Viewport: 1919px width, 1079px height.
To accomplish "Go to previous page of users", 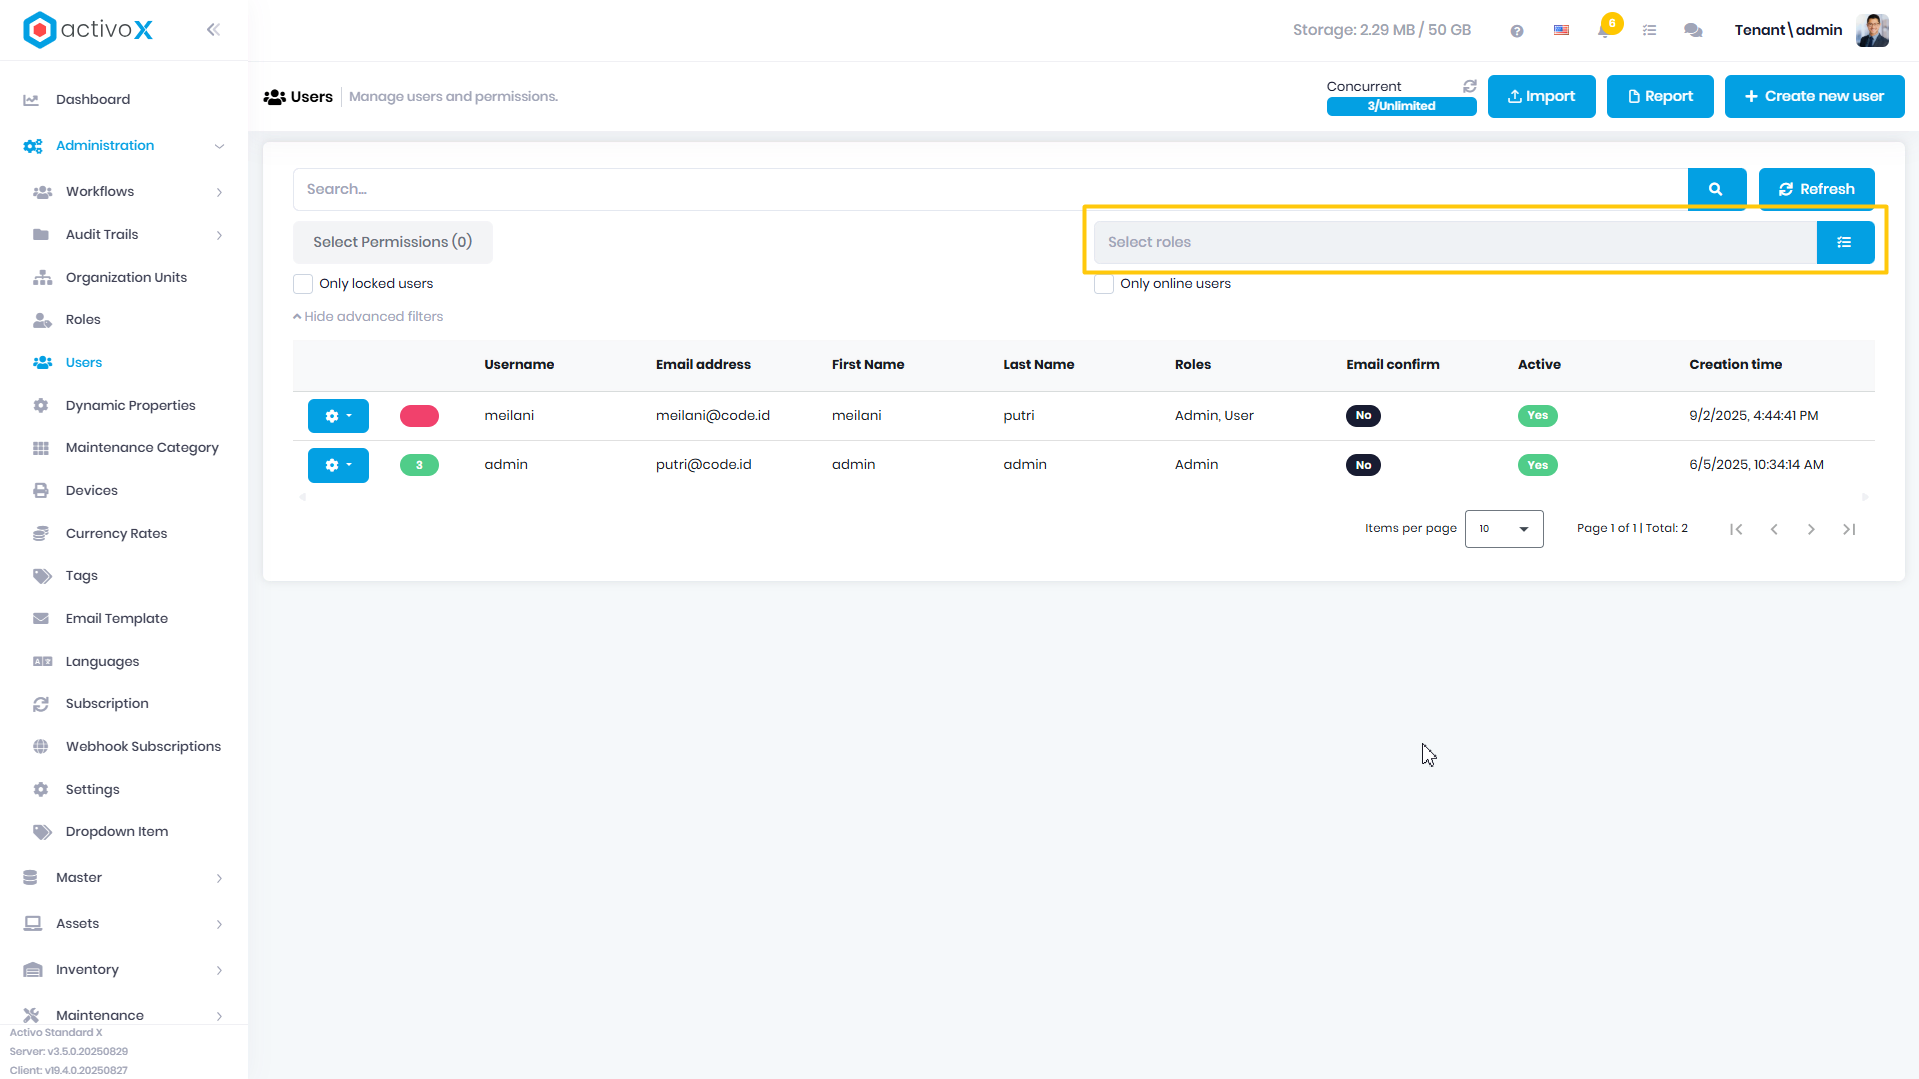I will [x=1774, y=529].
